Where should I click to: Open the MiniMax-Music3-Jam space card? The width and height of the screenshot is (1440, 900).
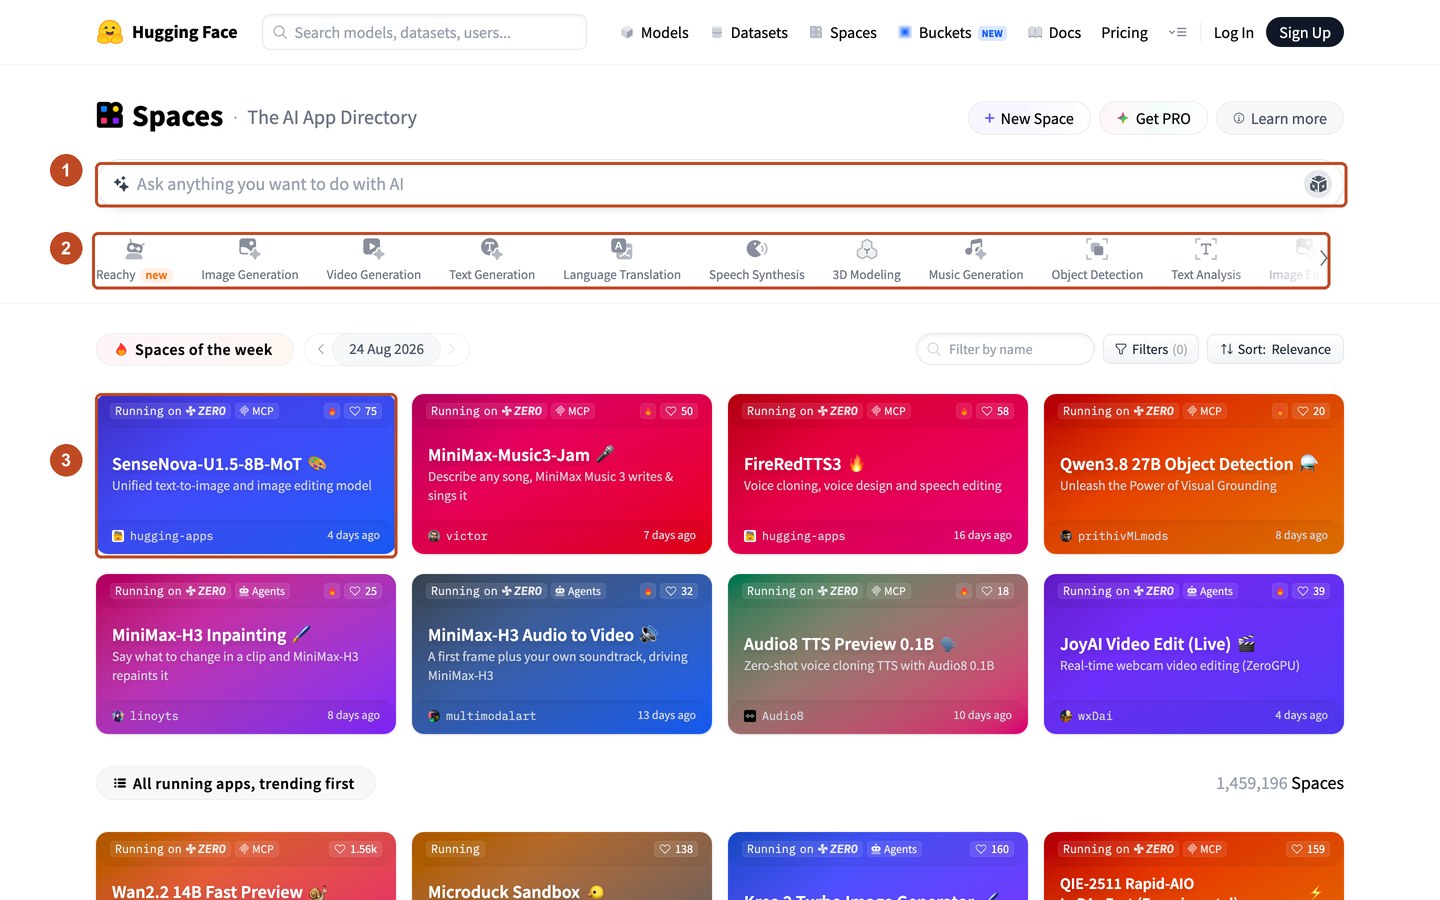click(x=562, y=474)
